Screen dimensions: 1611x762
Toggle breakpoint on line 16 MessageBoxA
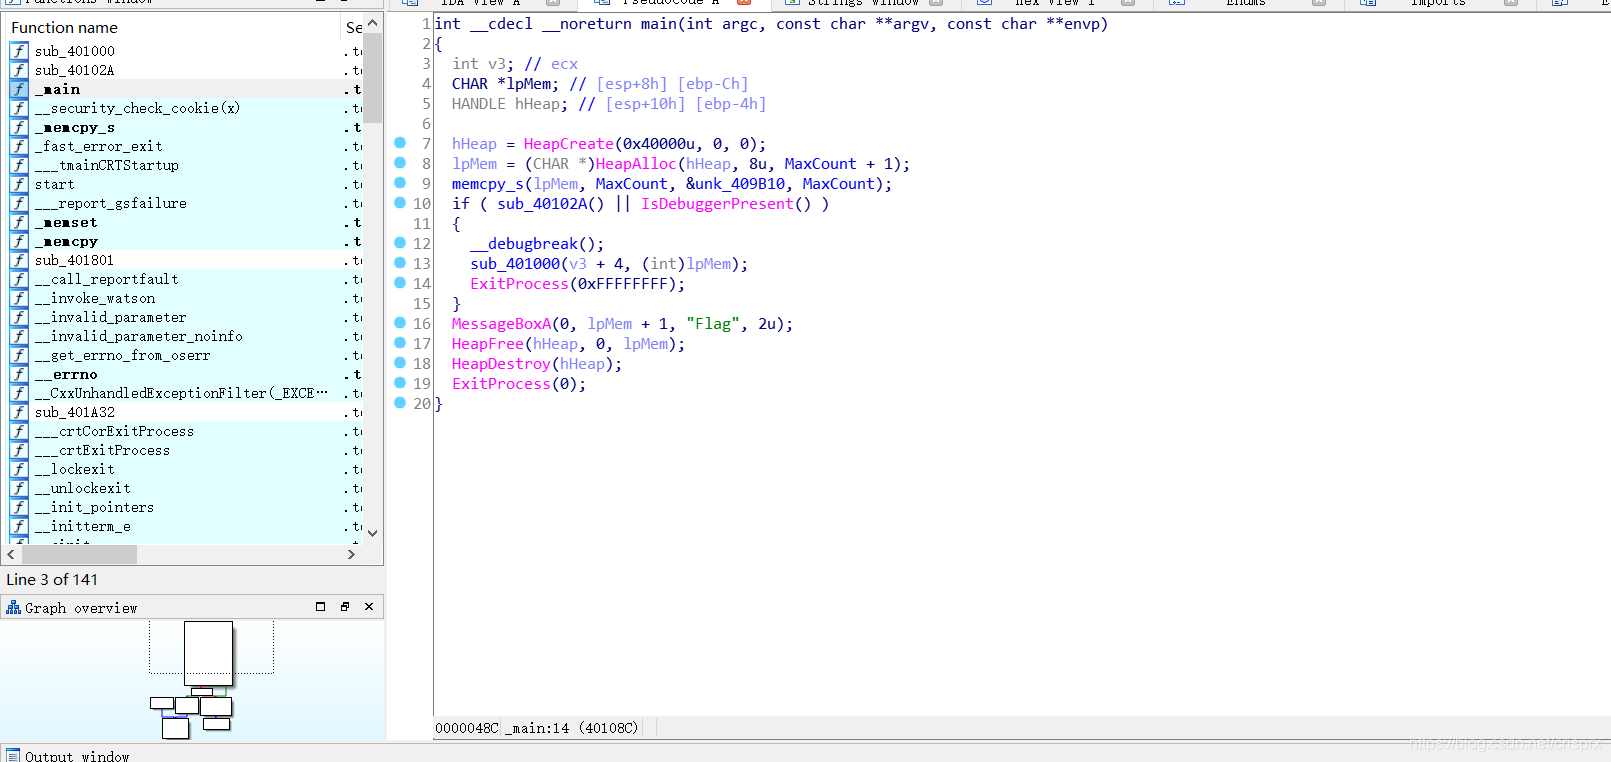point(400,323)
